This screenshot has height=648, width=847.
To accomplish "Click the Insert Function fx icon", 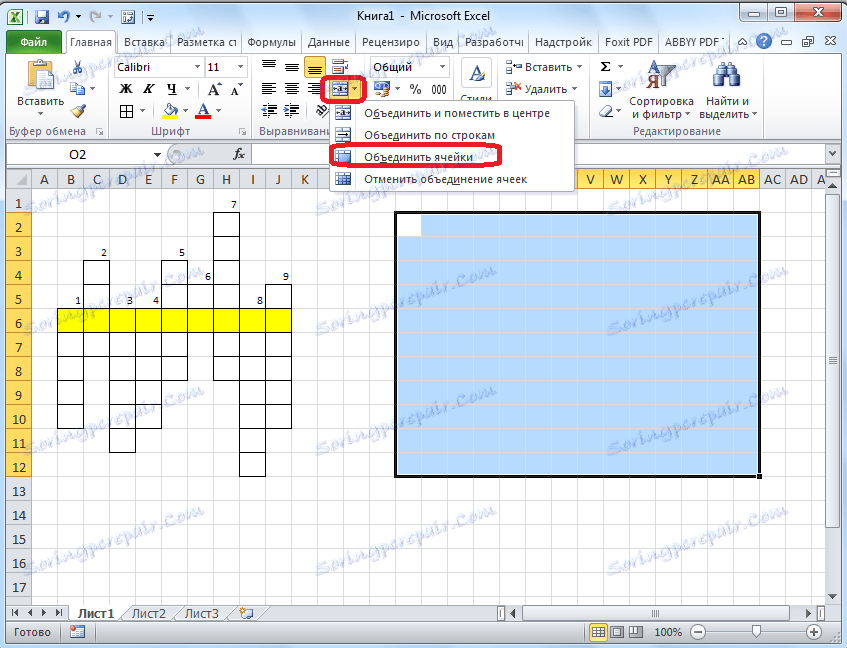I will (239, 154).
